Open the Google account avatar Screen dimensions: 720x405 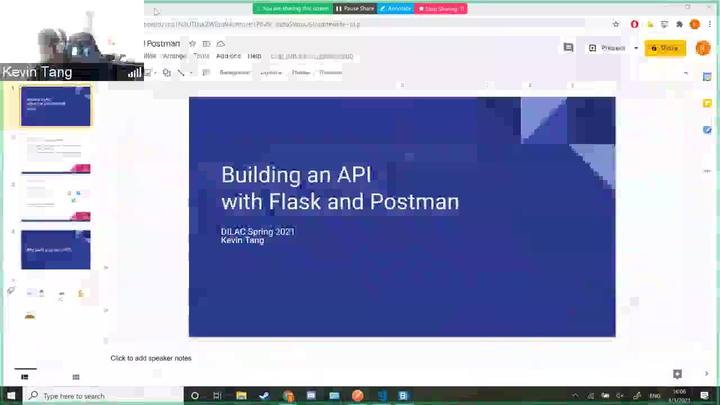pos(703,48)
